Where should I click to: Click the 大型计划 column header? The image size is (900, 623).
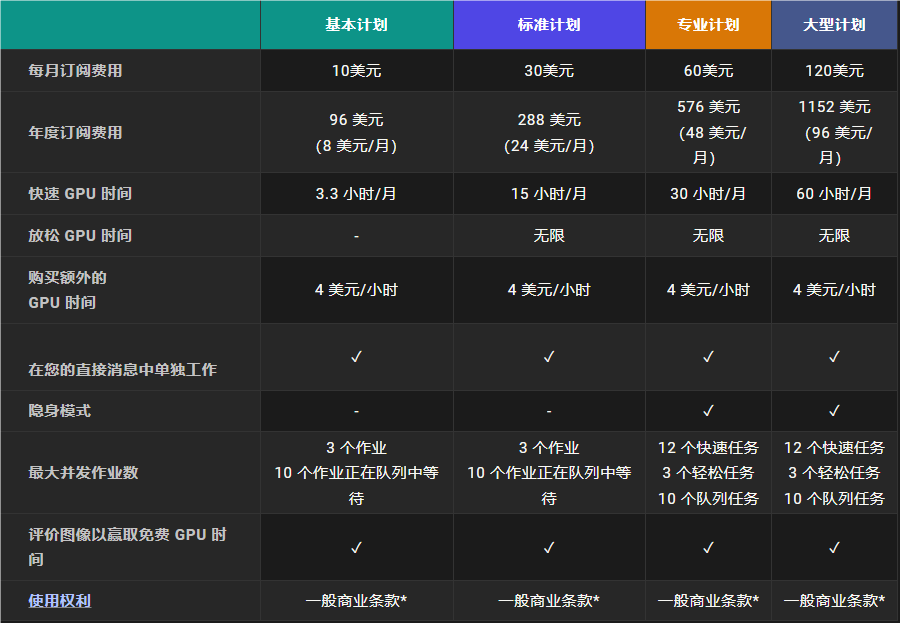pyautogui.click(x=834, y=25)
